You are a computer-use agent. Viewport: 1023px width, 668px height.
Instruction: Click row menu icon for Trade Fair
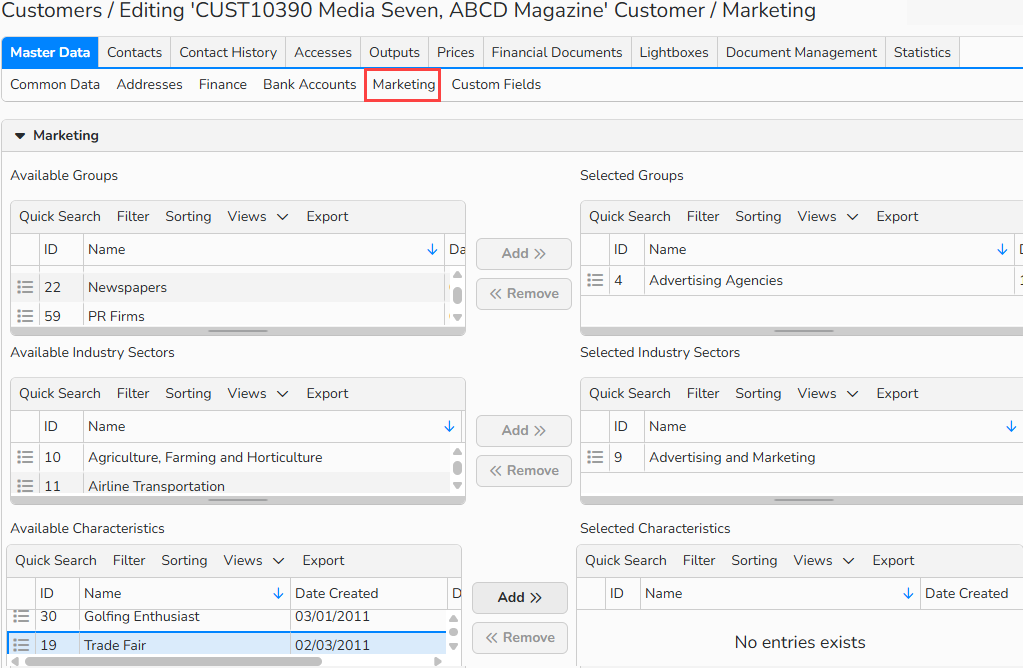click(x=21, y=645)
